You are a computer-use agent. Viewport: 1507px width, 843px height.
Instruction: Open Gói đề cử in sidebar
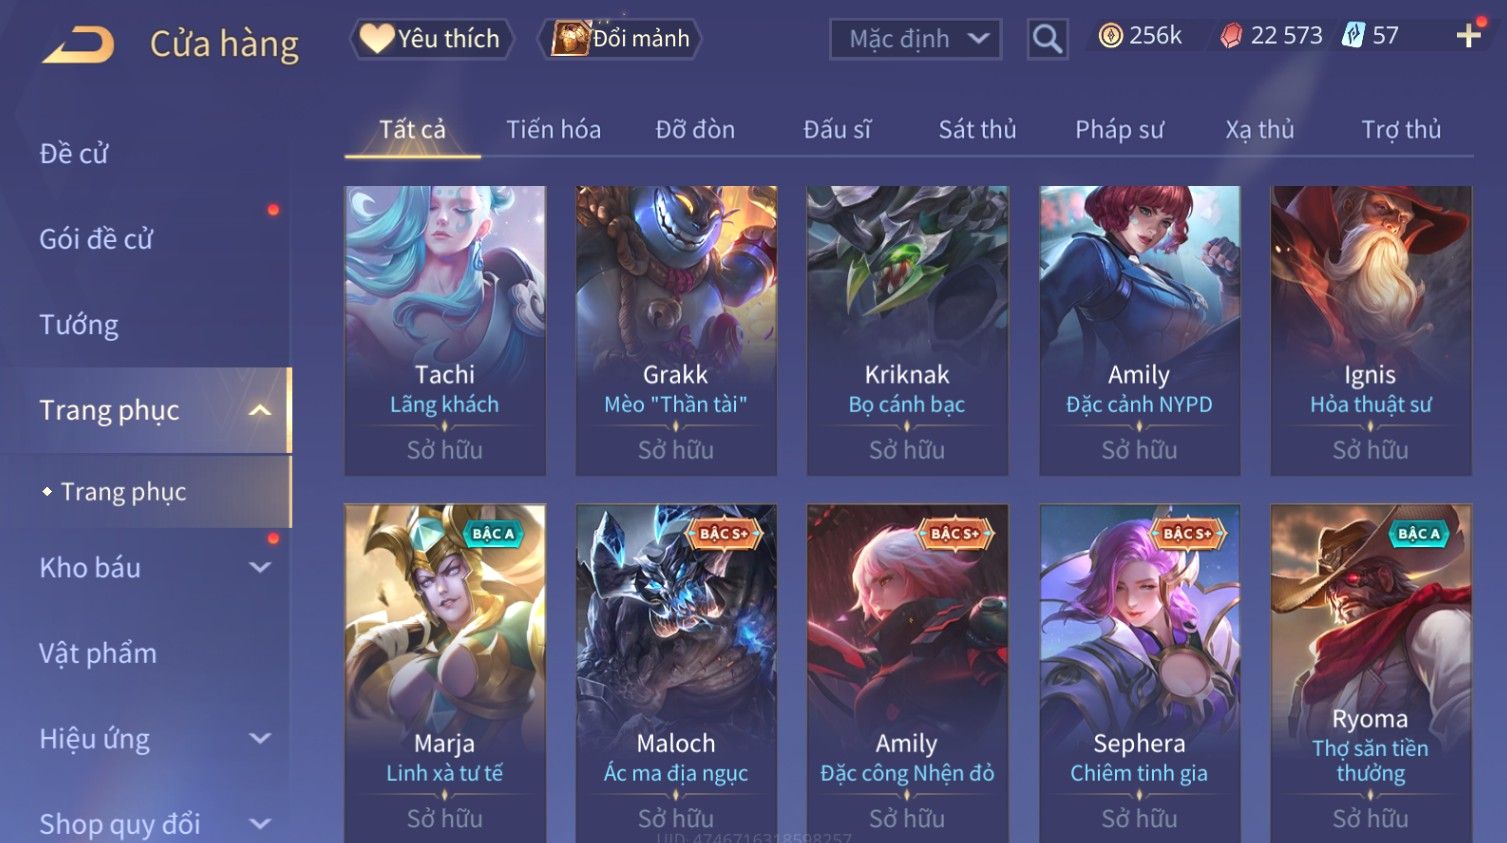[x=96, y=239]
